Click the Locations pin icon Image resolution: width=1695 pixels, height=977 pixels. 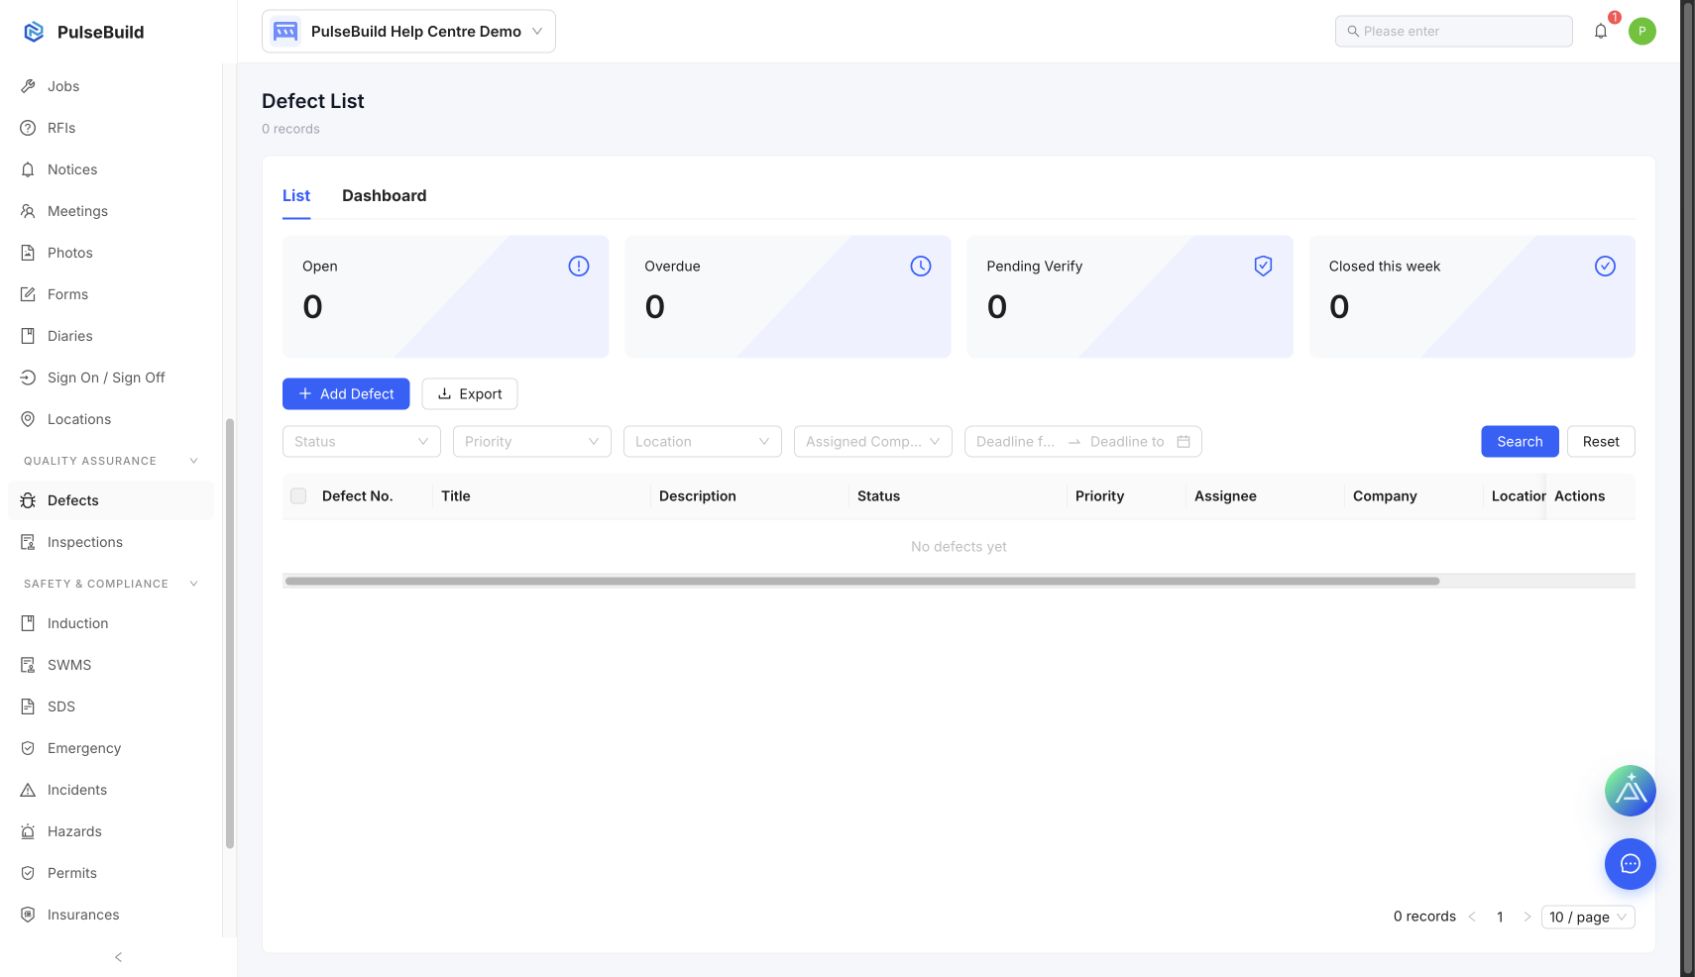pyautogui.click(x=28, y=419)
